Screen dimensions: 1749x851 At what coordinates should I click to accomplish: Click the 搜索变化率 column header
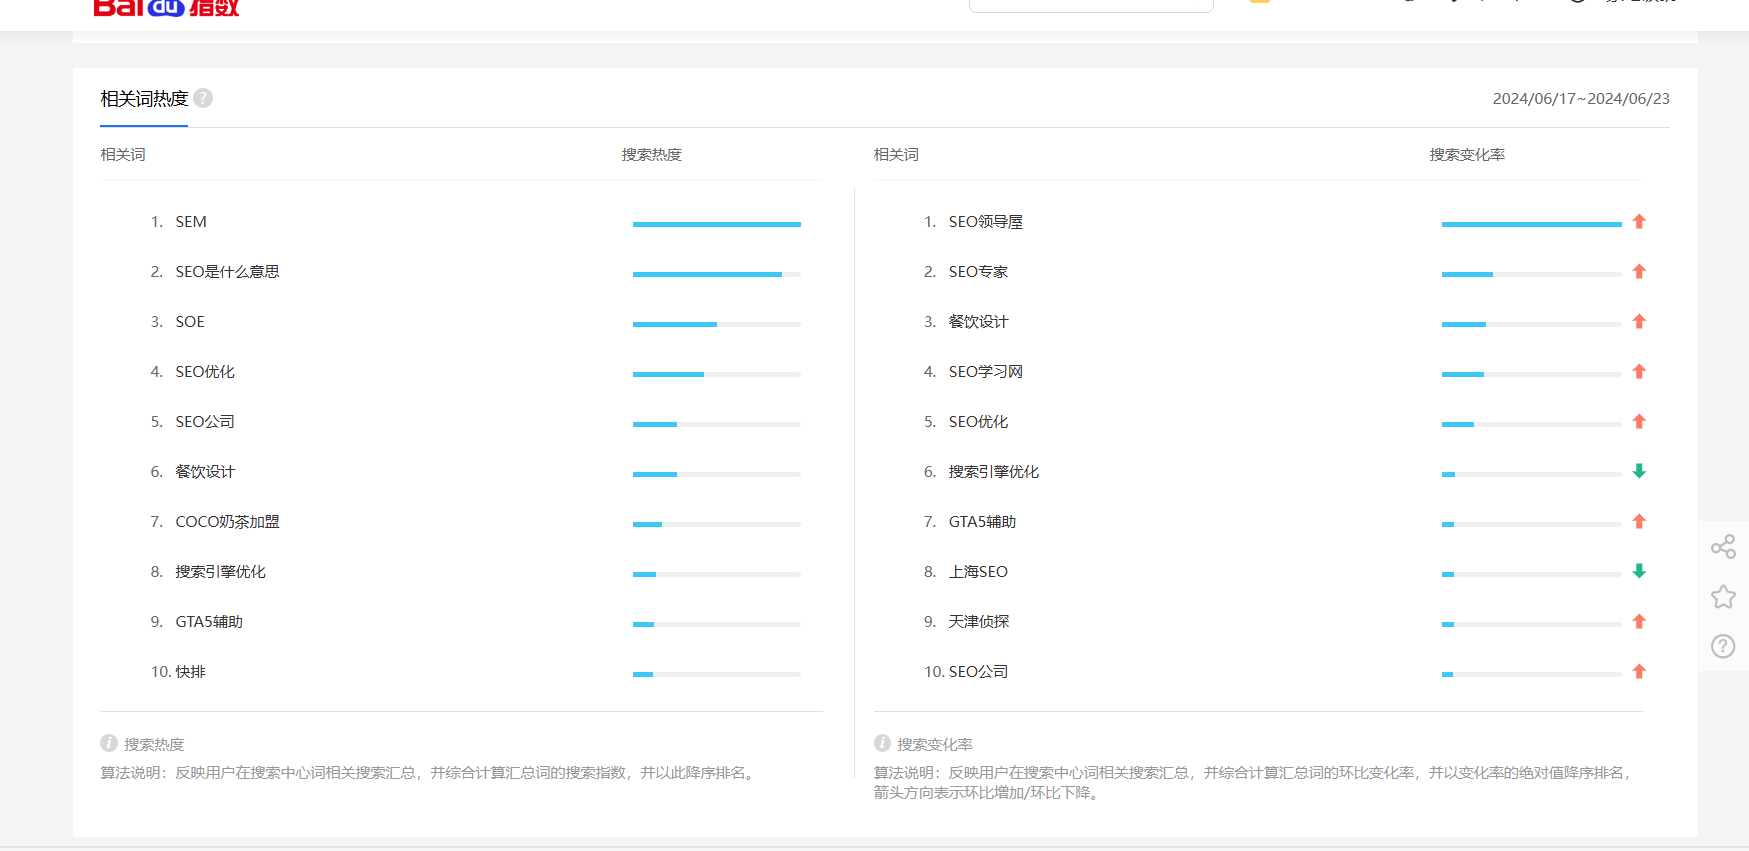[1467, 155]
